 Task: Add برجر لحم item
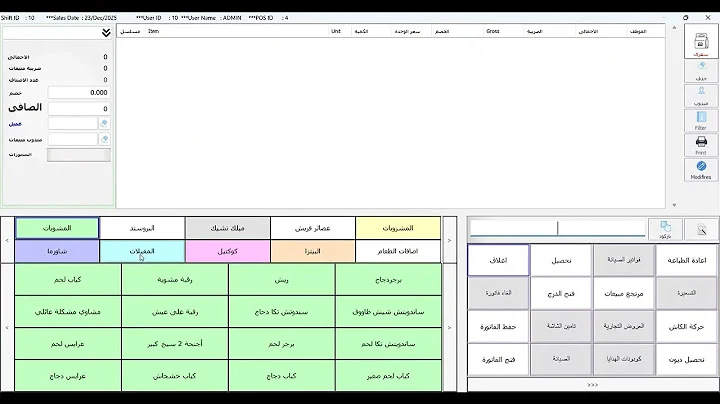[x=281, y=344]
